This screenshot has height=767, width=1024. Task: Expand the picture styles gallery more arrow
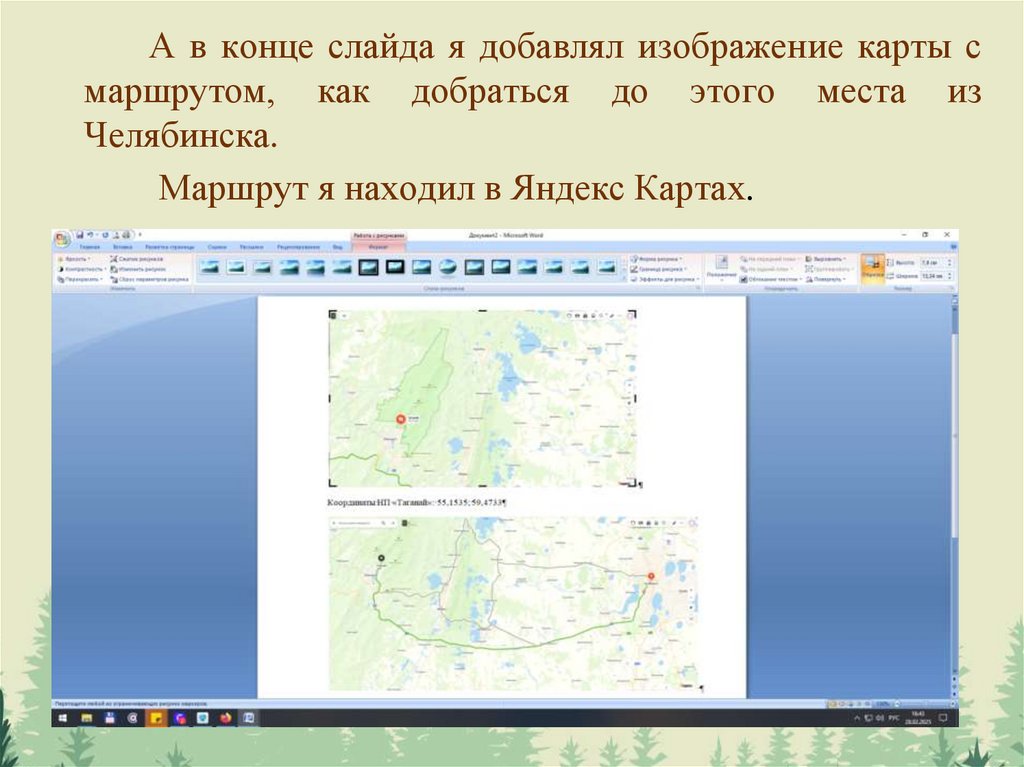click(x=624, y=279)
